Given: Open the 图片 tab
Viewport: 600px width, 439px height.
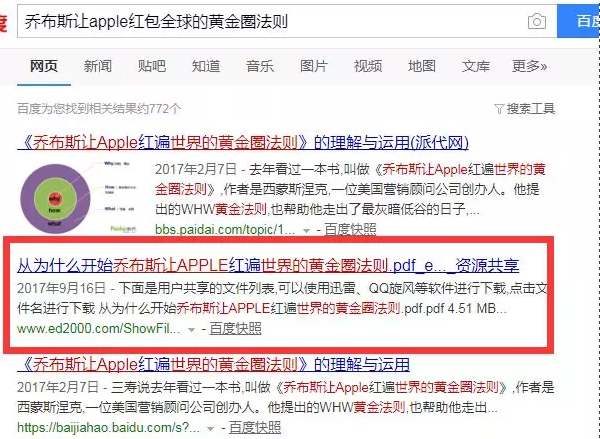Looking at the screenshot, I should pyautogui.click(x=314, y=66).
